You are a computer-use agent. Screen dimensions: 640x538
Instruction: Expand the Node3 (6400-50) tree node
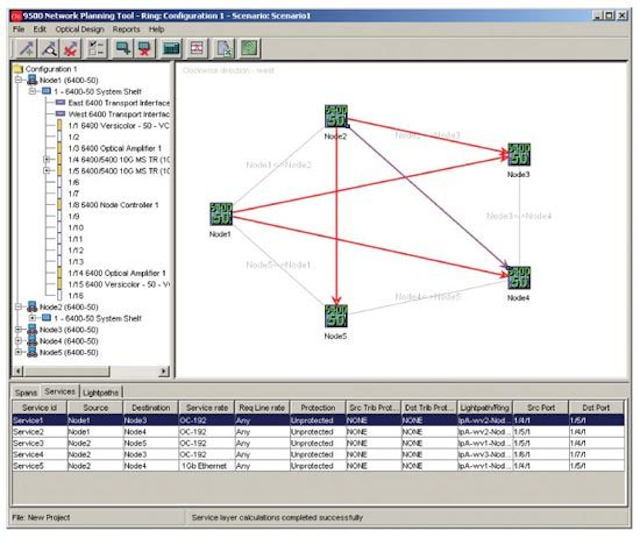tap(18, 329)
